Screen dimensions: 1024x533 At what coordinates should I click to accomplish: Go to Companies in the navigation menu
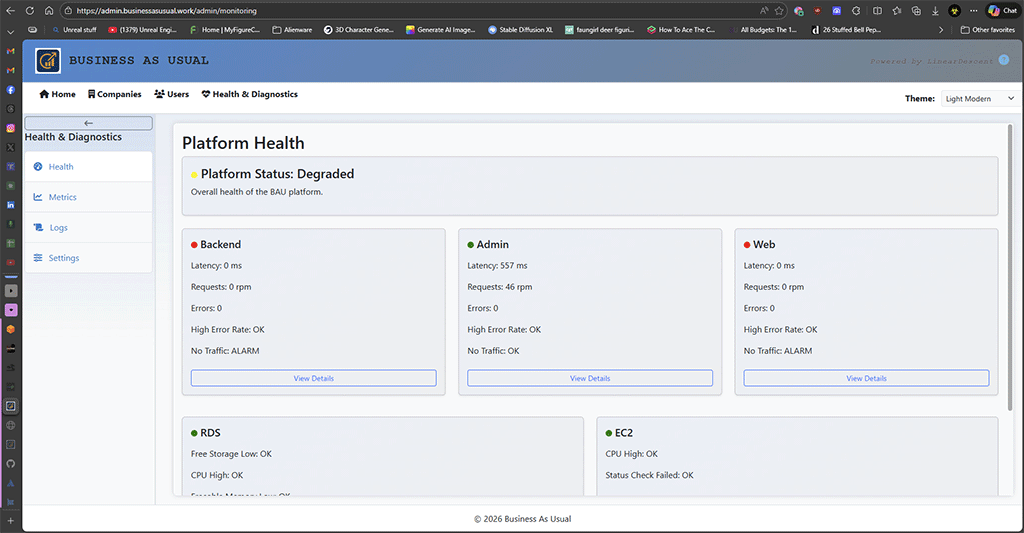pyautogui.click(x=114, y=94)
